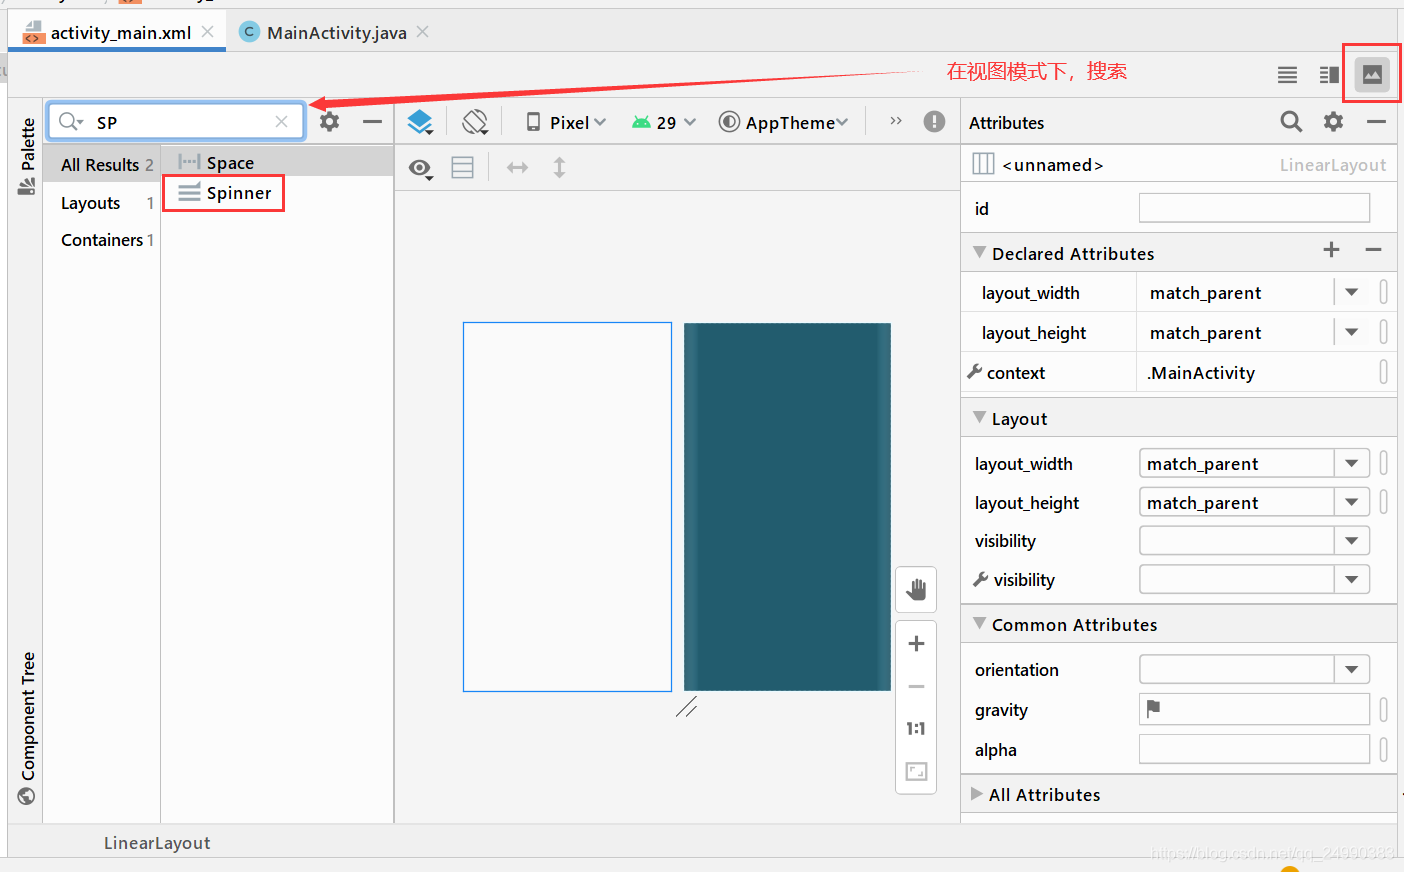Select Layouts palette category
This screenshot has height=872, width=1404.
101,203
